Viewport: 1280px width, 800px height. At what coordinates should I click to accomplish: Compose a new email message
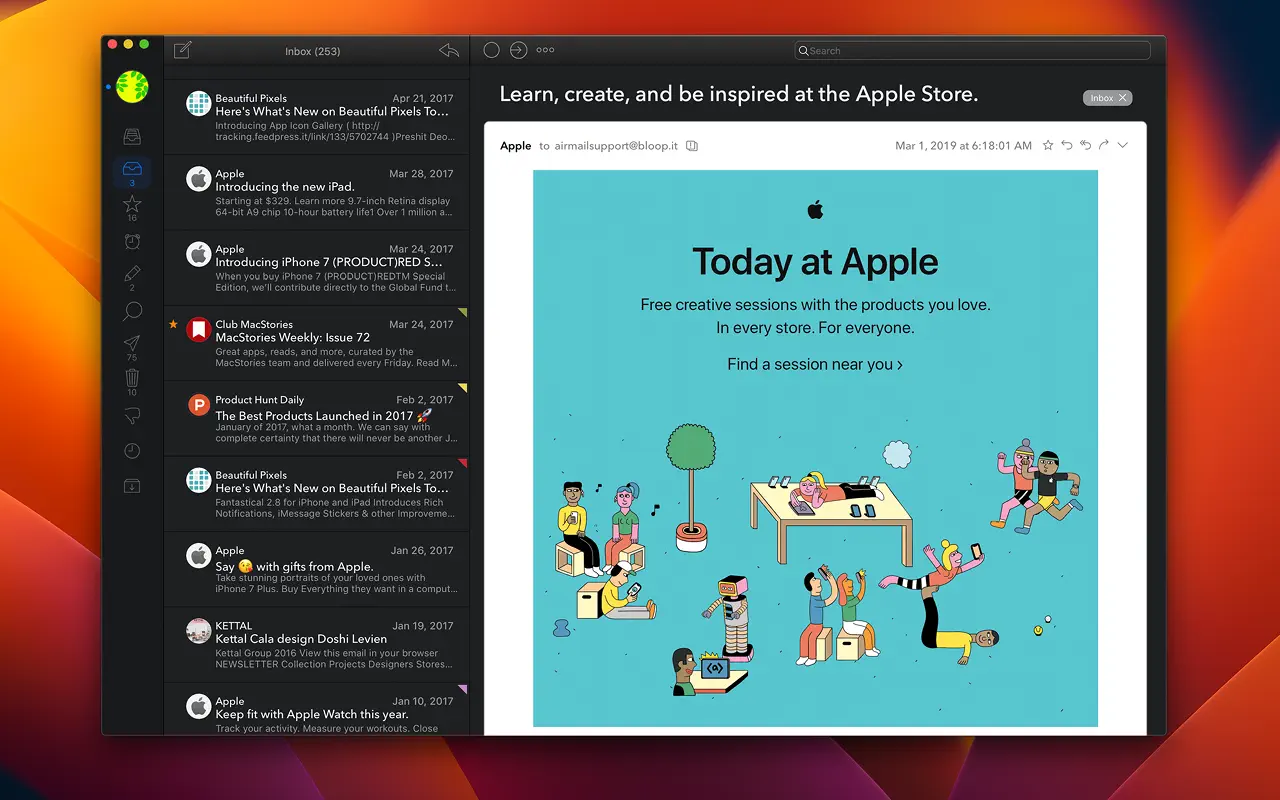tap(183, 49)
